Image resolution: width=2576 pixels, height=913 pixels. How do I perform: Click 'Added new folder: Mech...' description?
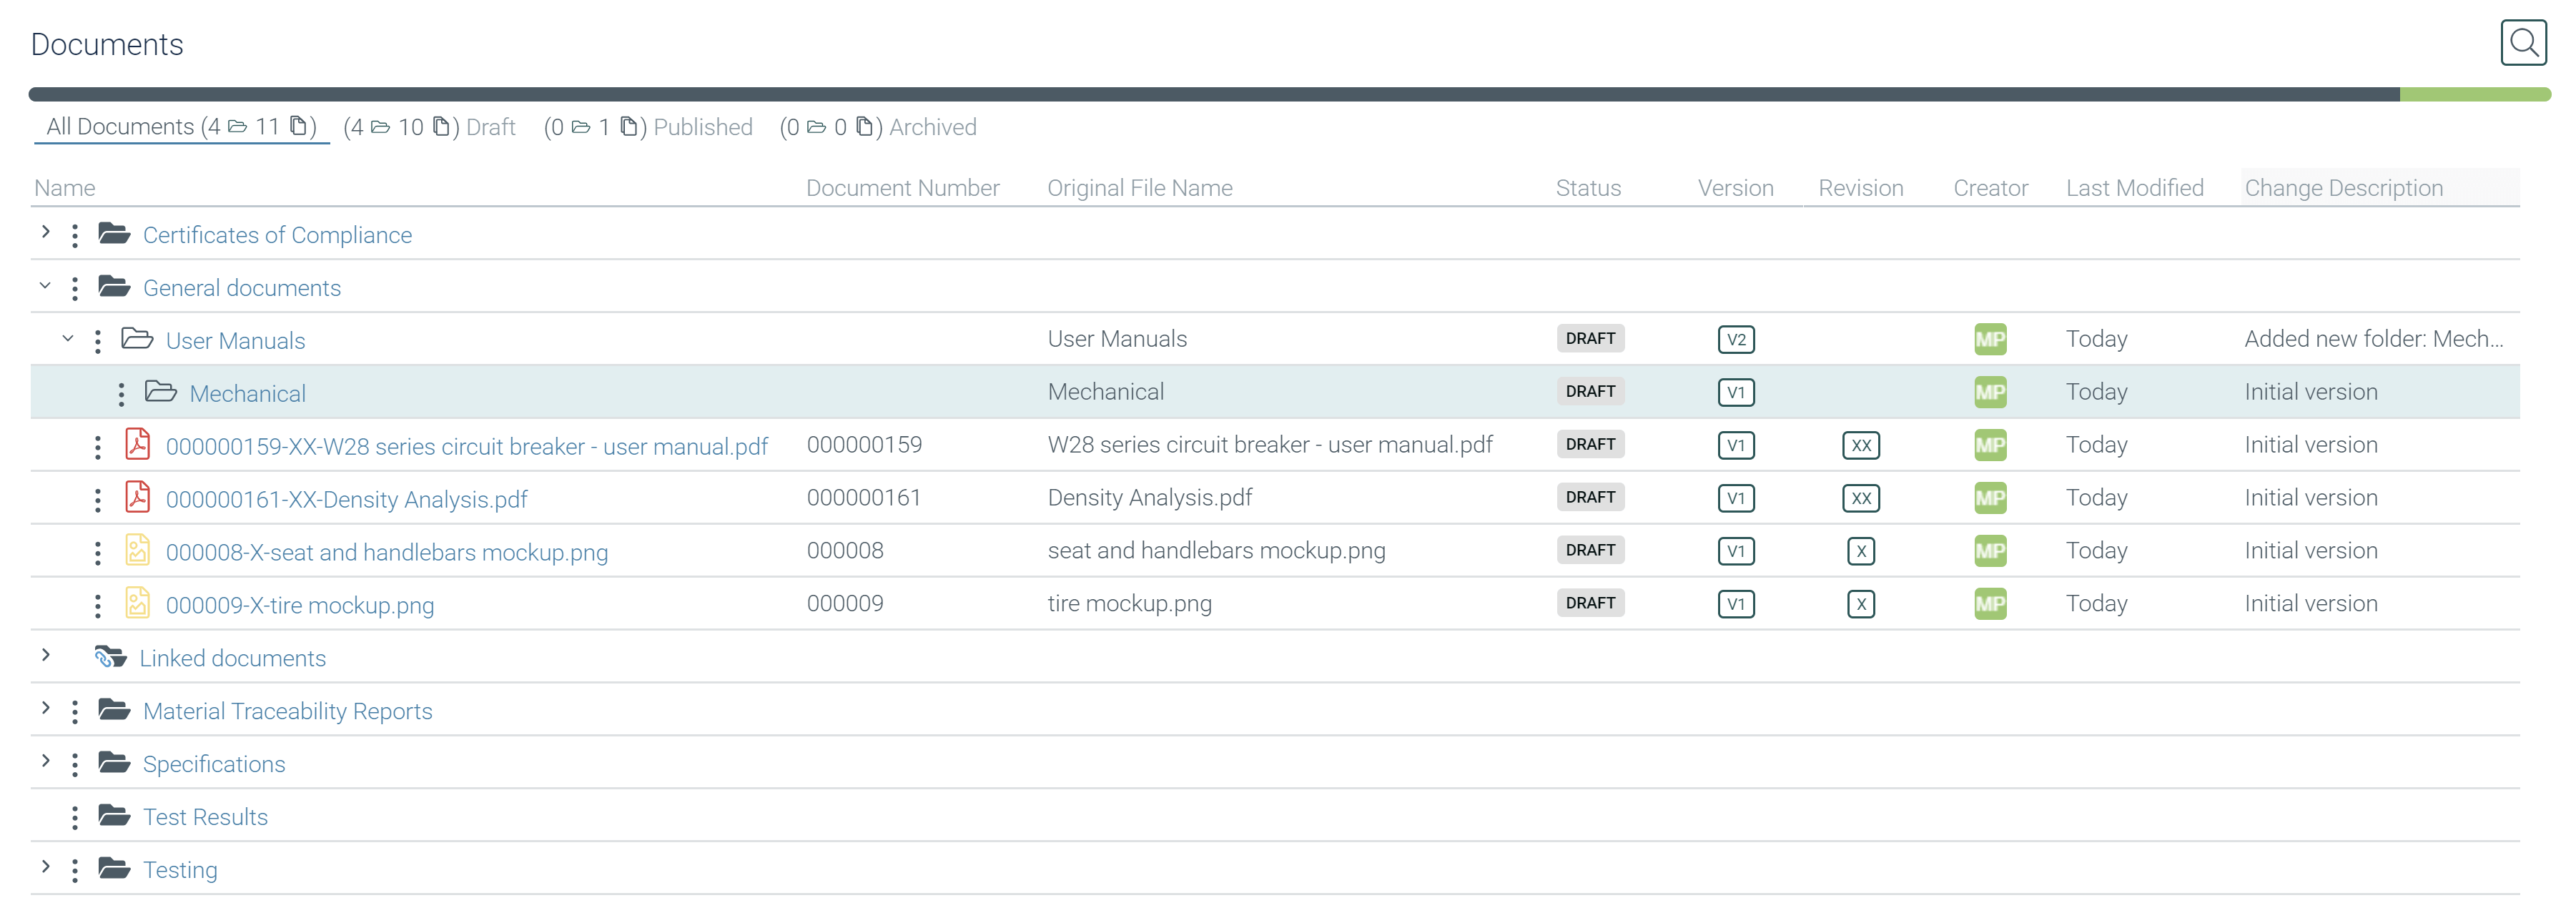2374,339
